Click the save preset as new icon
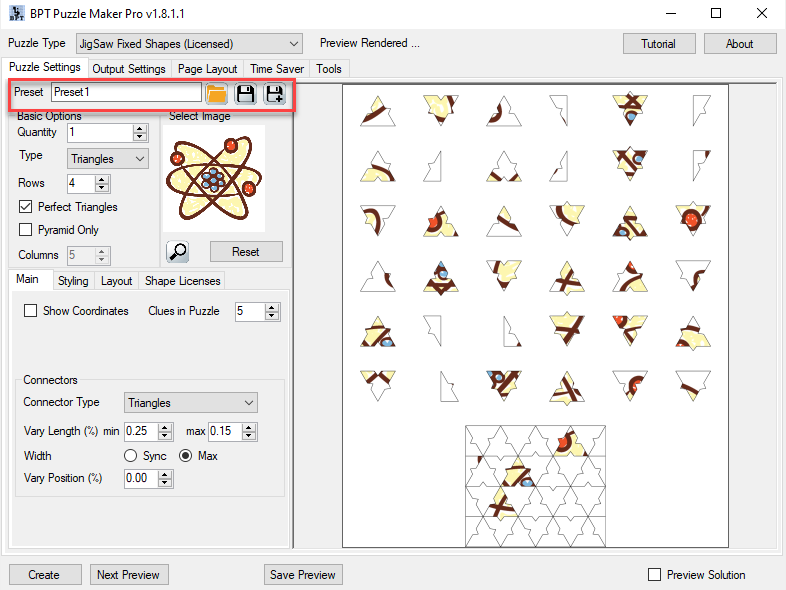786x590 pixels. (274, 93)
